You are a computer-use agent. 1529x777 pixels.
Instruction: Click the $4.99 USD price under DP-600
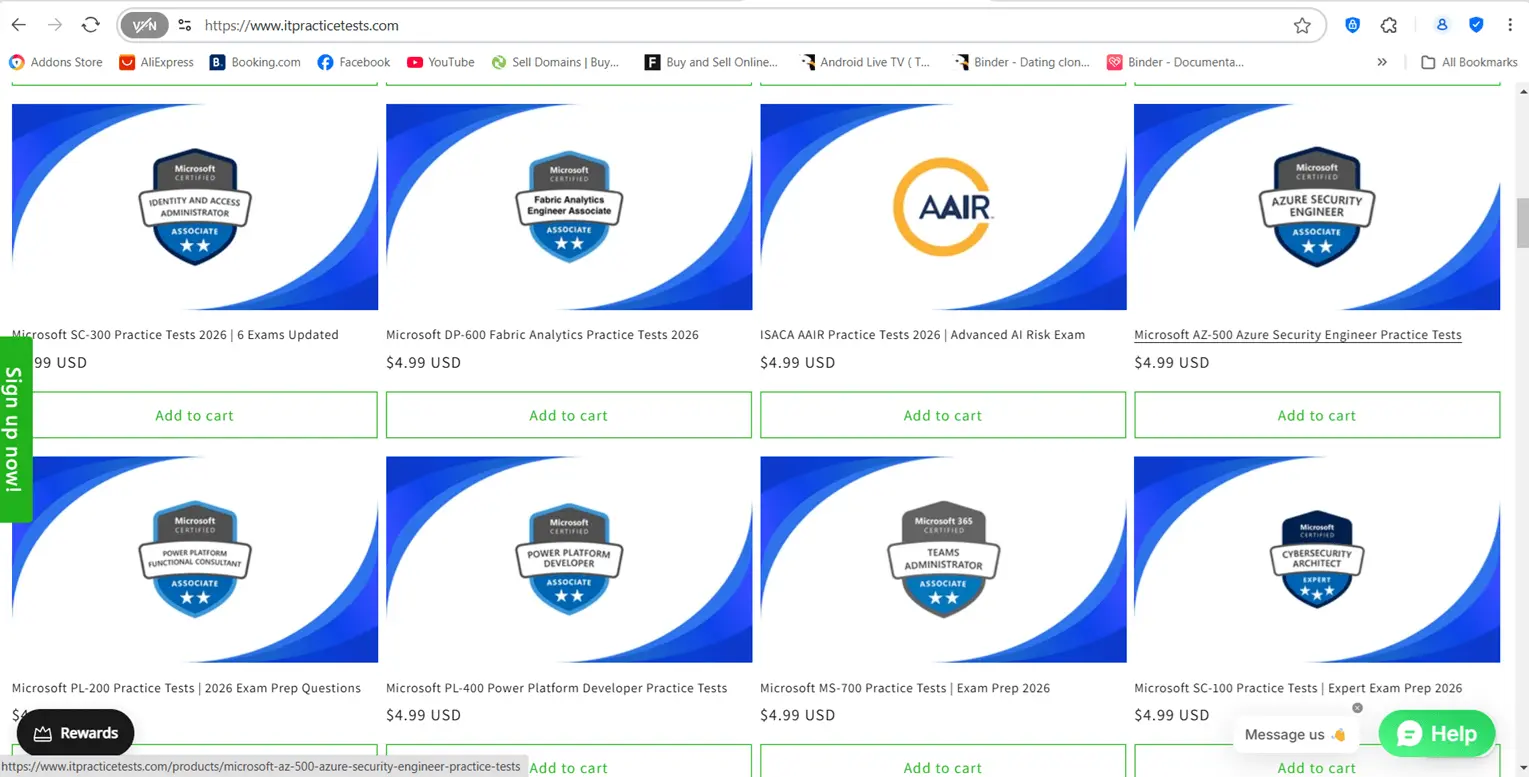(x=423, y=362)
